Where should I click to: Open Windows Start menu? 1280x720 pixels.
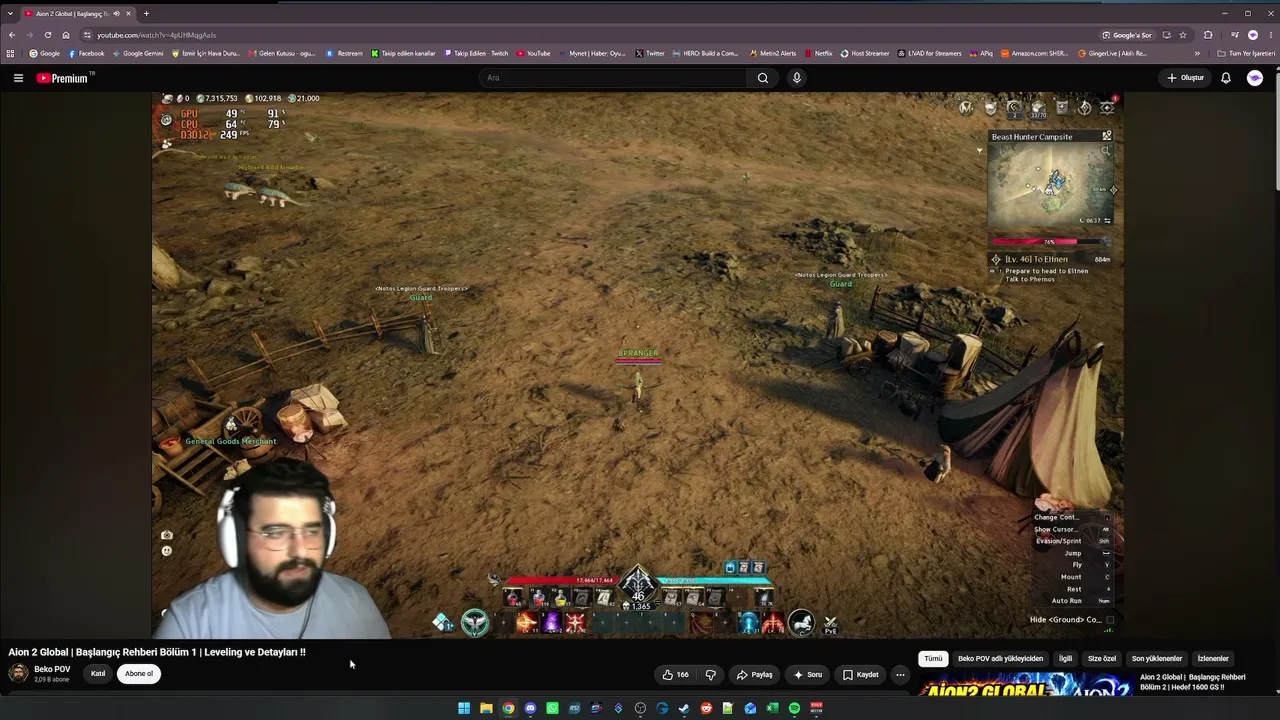click(x=464, y=708)
